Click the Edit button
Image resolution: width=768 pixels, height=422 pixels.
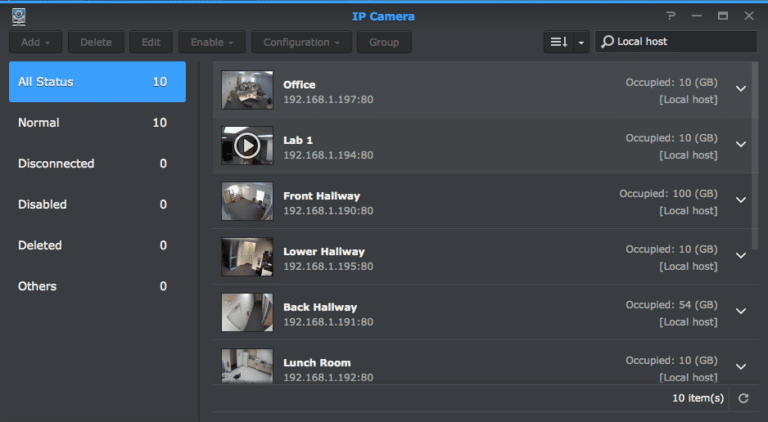click(151, 42)
